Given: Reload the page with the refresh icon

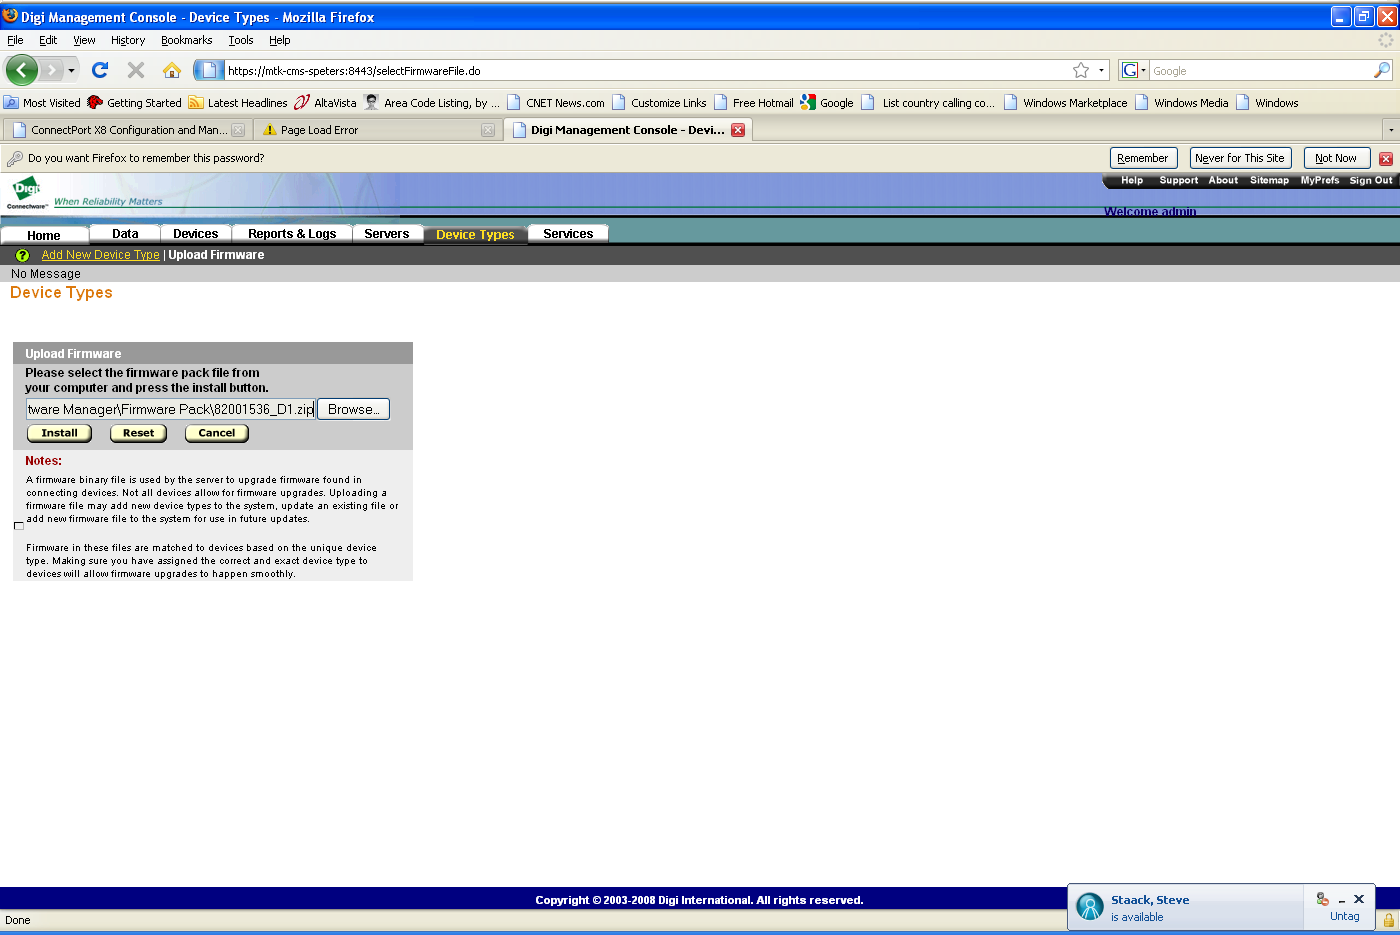Looking at the screenshot, I should pos(99,70).
